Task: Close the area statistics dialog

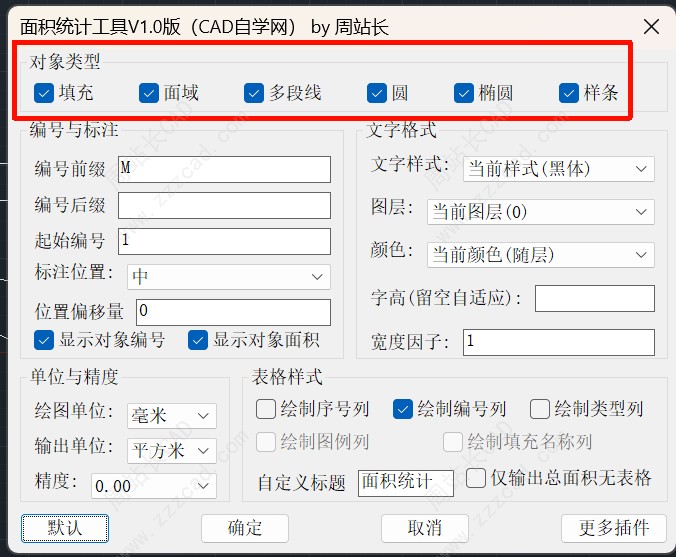Action: [650, 27]
